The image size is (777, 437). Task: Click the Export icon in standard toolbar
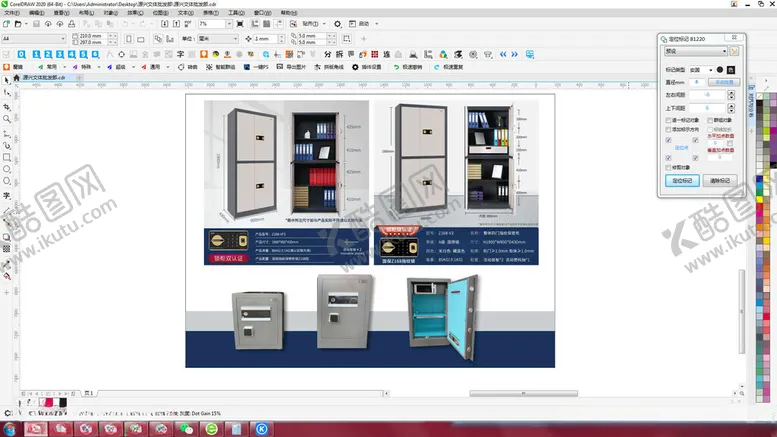pyautogui.click(x=176, y=24)
